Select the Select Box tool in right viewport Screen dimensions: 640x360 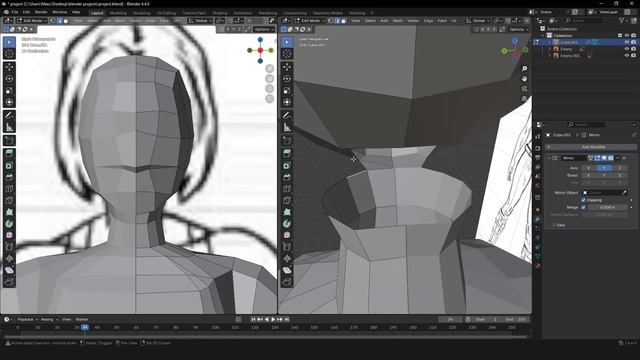287,42
